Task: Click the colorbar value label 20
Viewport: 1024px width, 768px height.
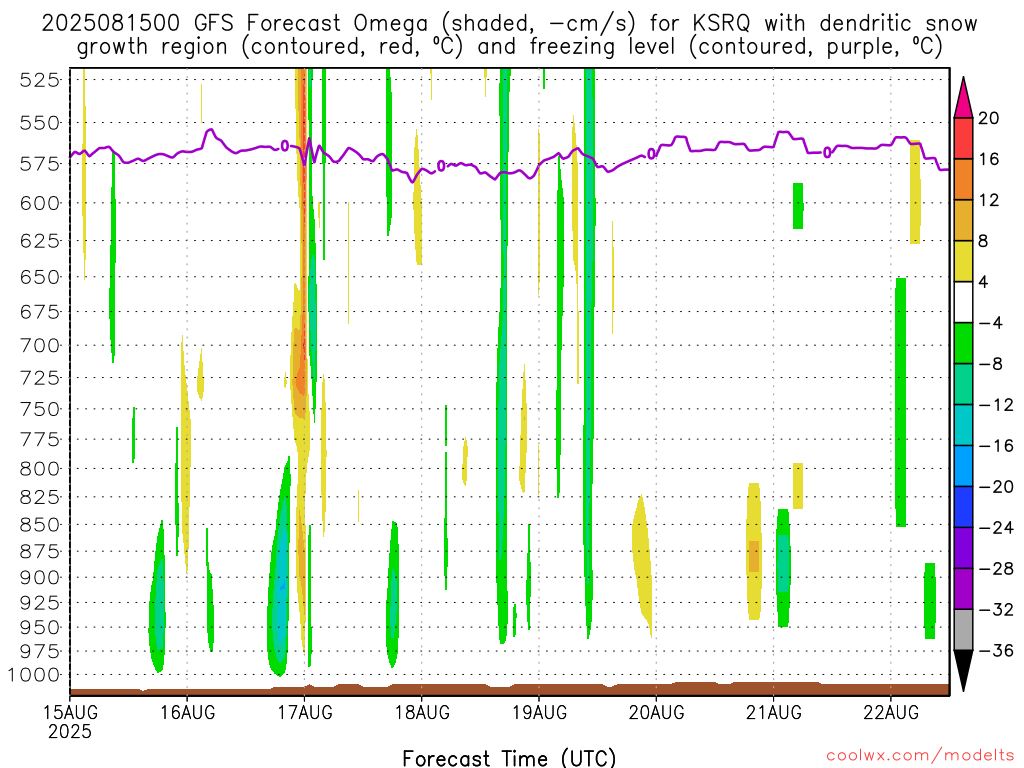Action: point(988,118)
